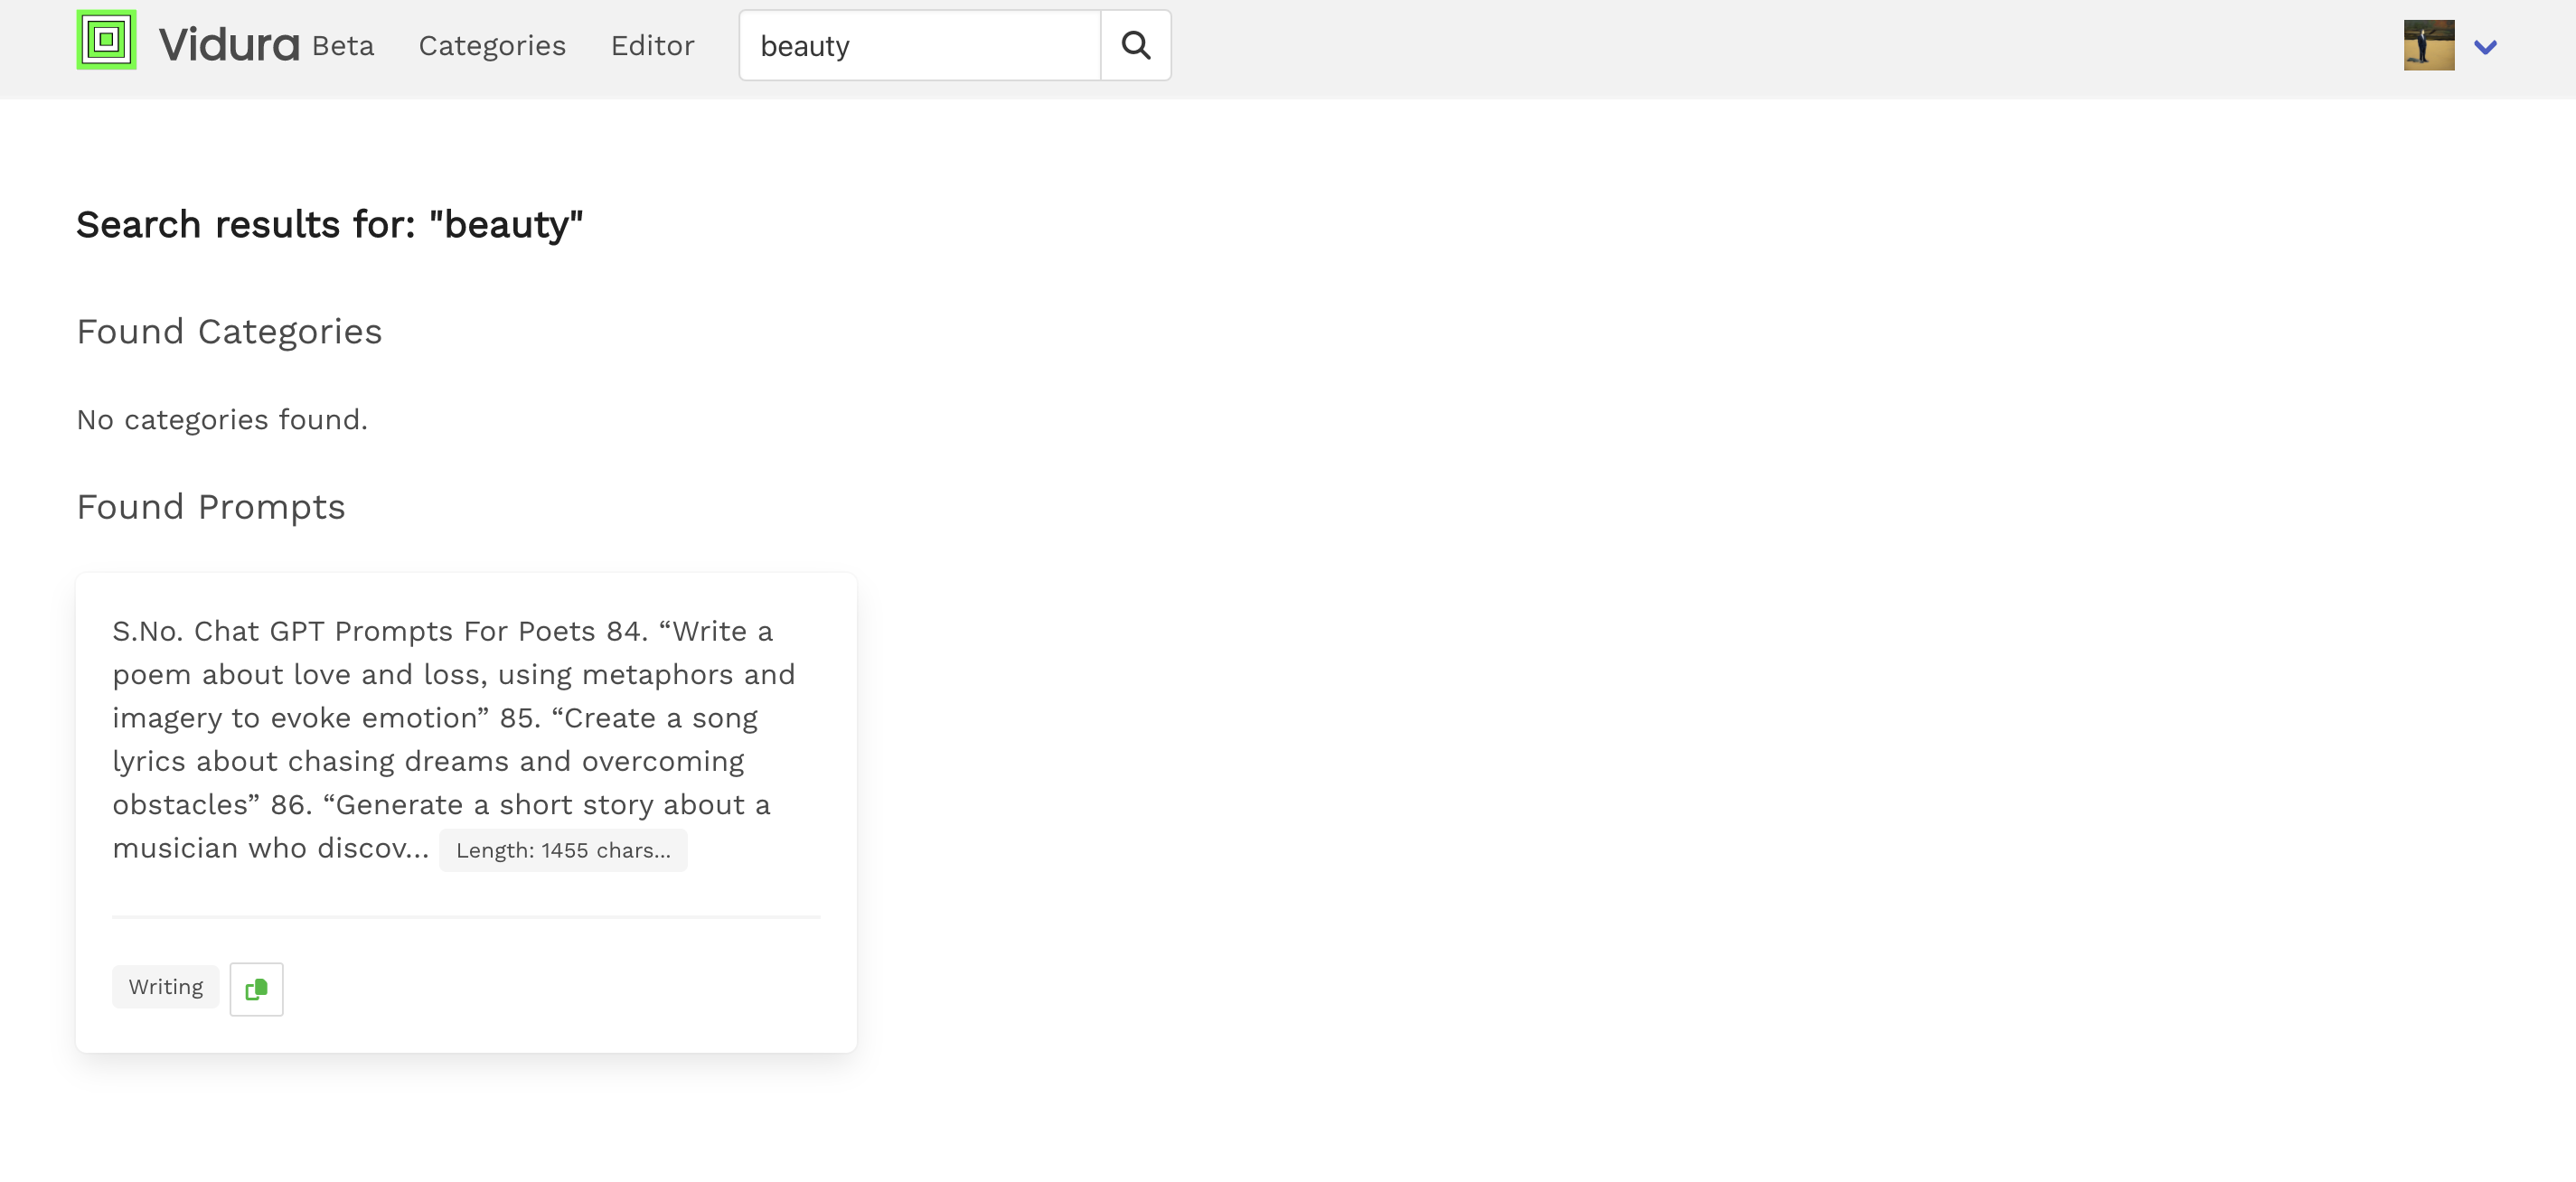Click the user profile avatar thumbnail
The image size is (2576, 1182).
pos(2428,46)
